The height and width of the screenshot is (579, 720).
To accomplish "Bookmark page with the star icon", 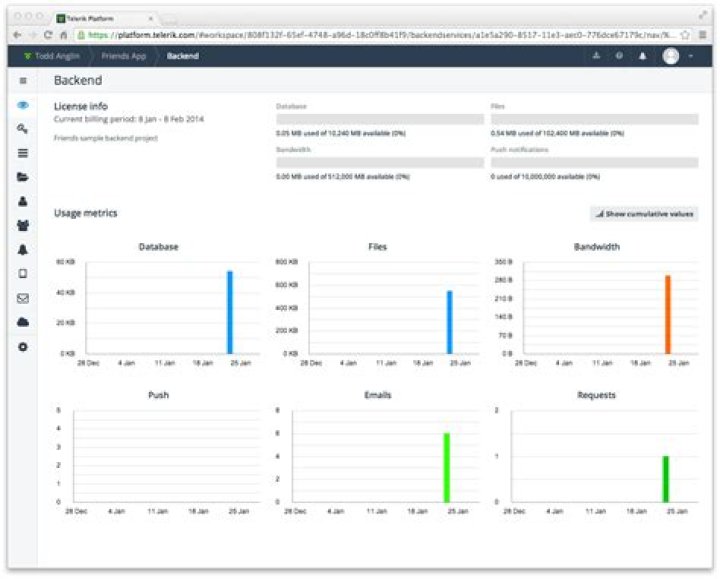I will pyautogui.click(x=684, y=34).
